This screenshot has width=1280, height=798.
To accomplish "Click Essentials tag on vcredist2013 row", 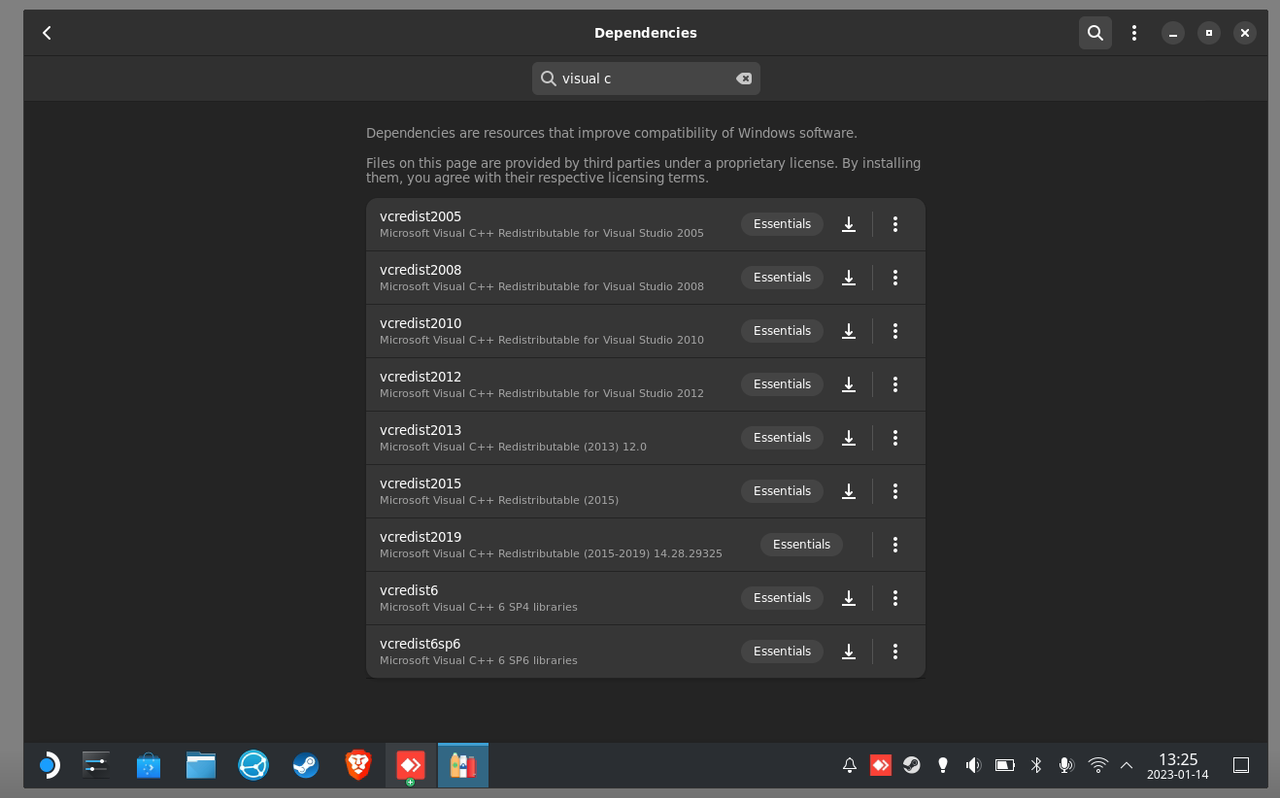I will (x=782, y=438).
